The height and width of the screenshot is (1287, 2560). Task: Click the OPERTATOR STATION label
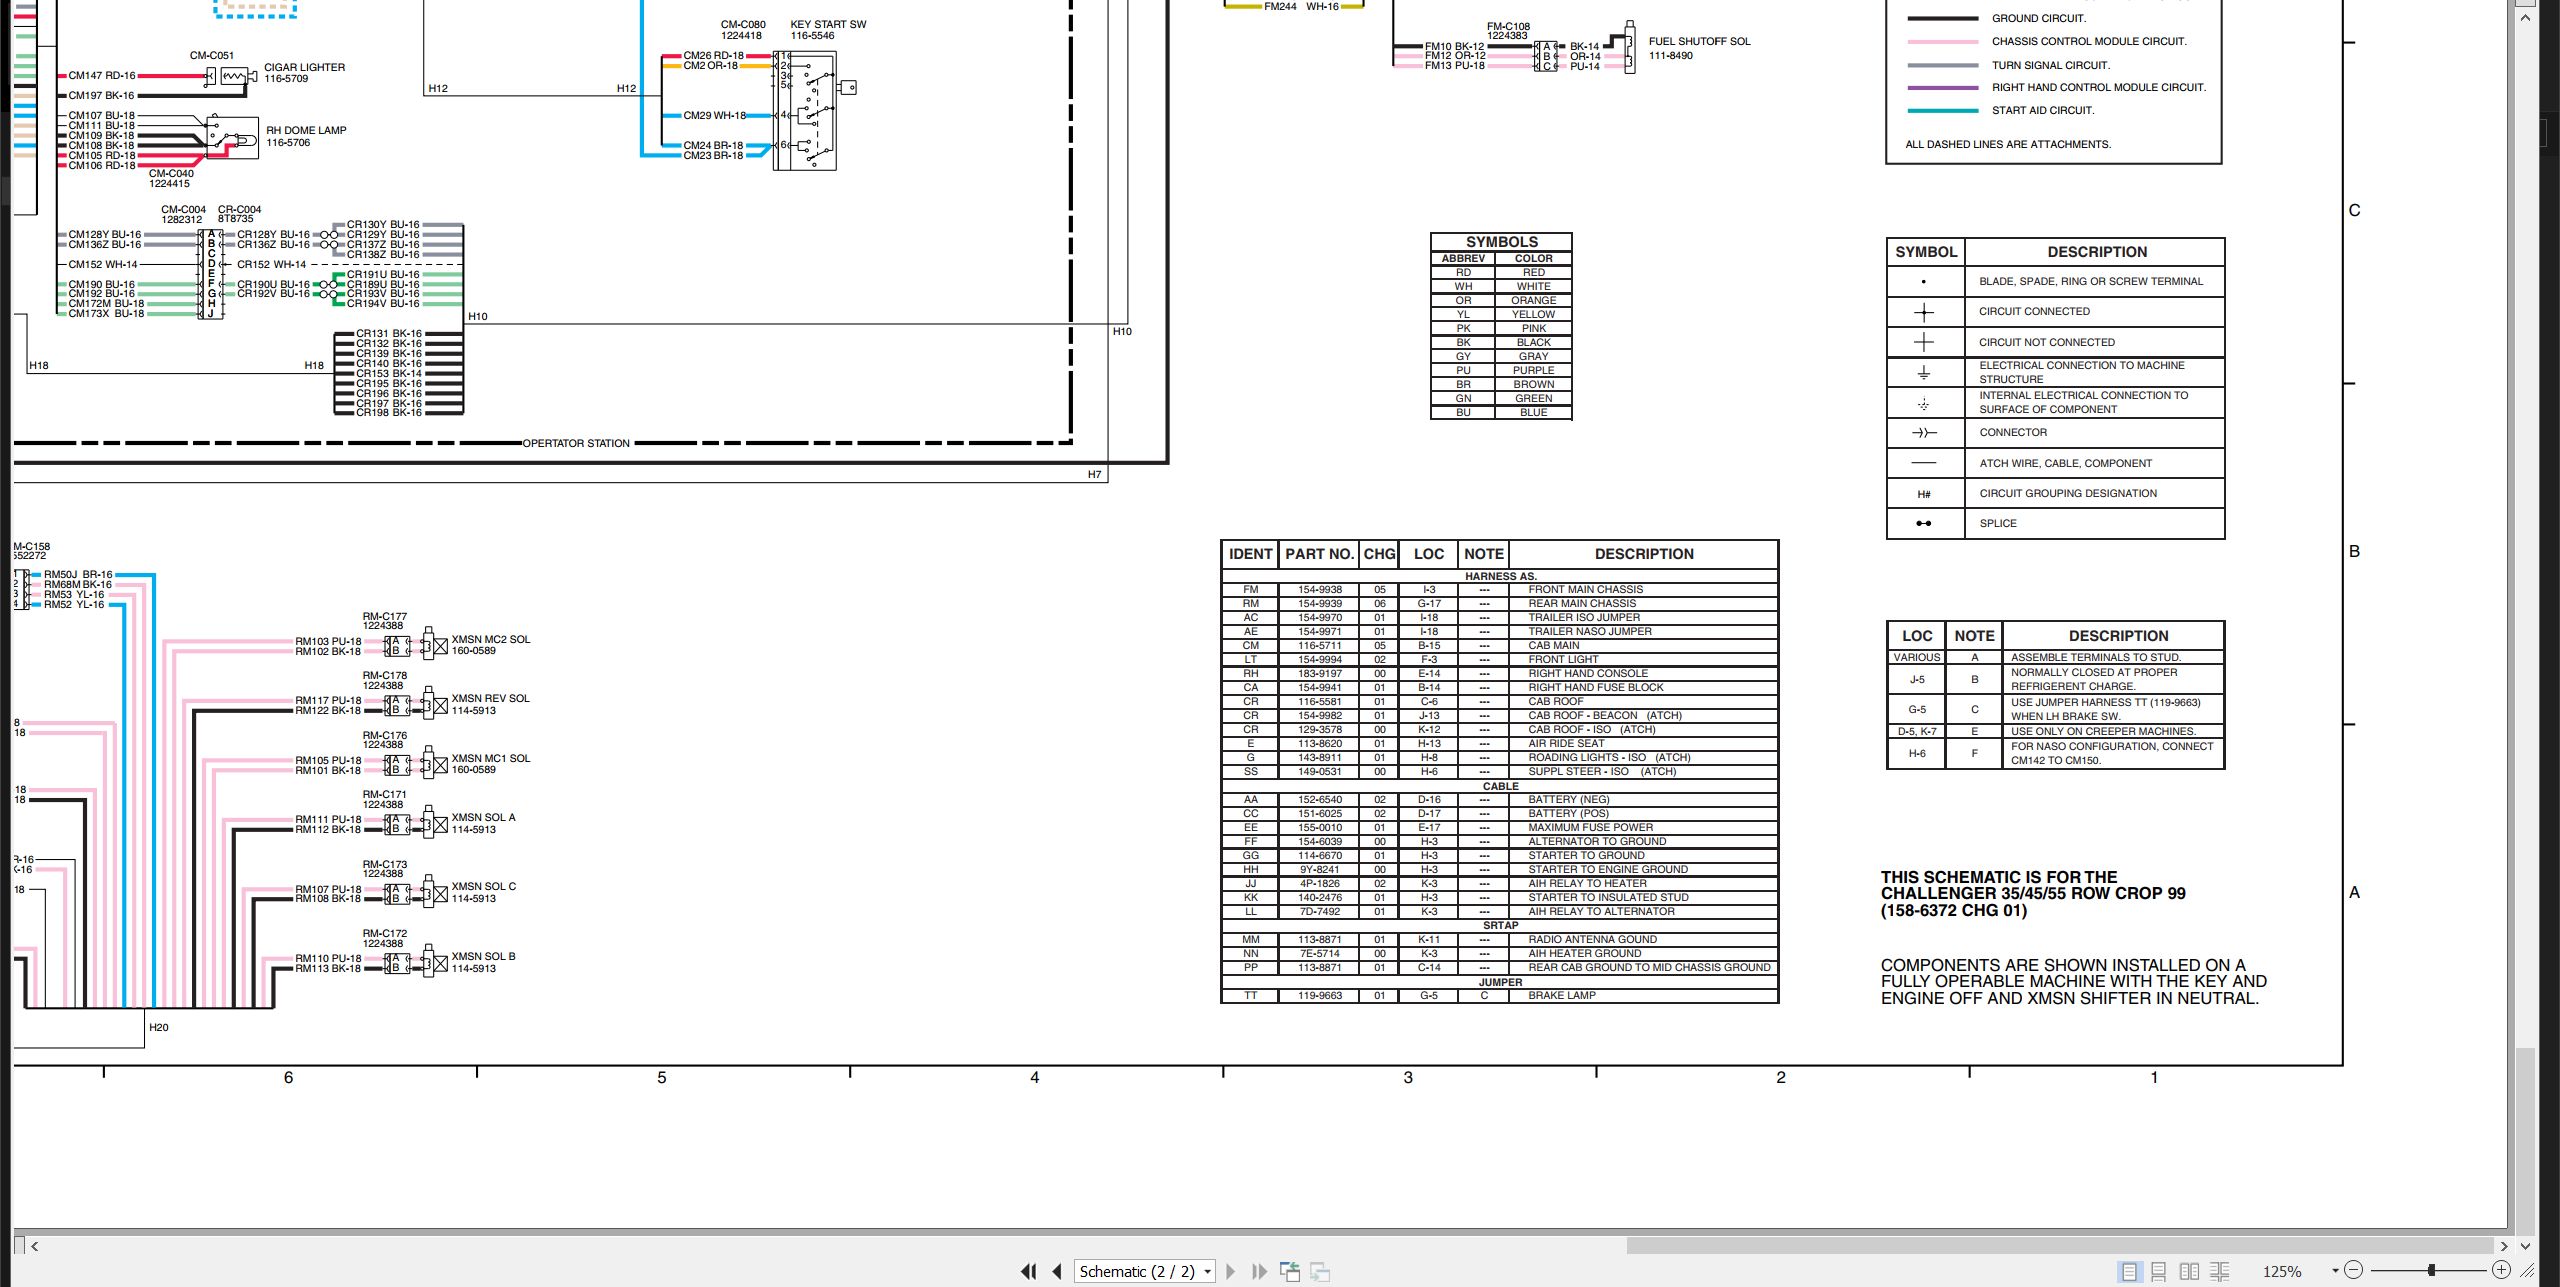pyautogui.click(x=576, y=443)
